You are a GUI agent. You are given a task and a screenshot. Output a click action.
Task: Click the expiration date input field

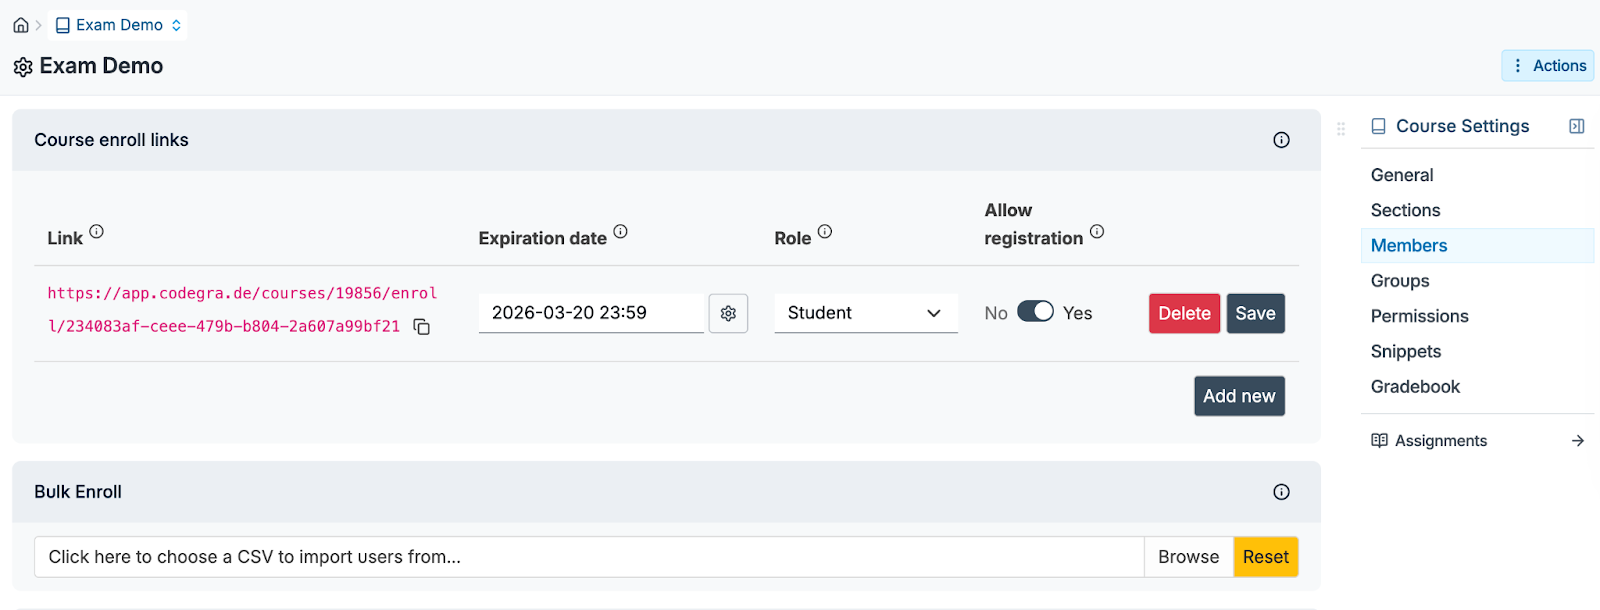click(590, 313)
